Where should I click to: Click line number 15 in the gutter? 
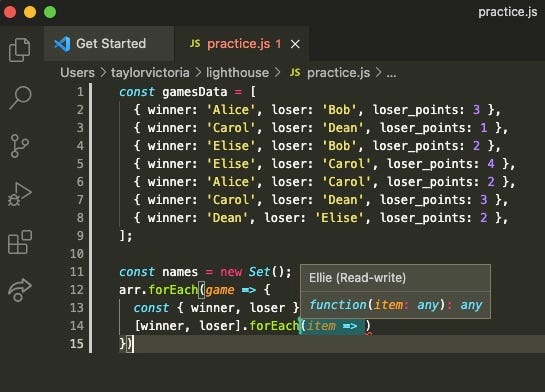(77, 344)
